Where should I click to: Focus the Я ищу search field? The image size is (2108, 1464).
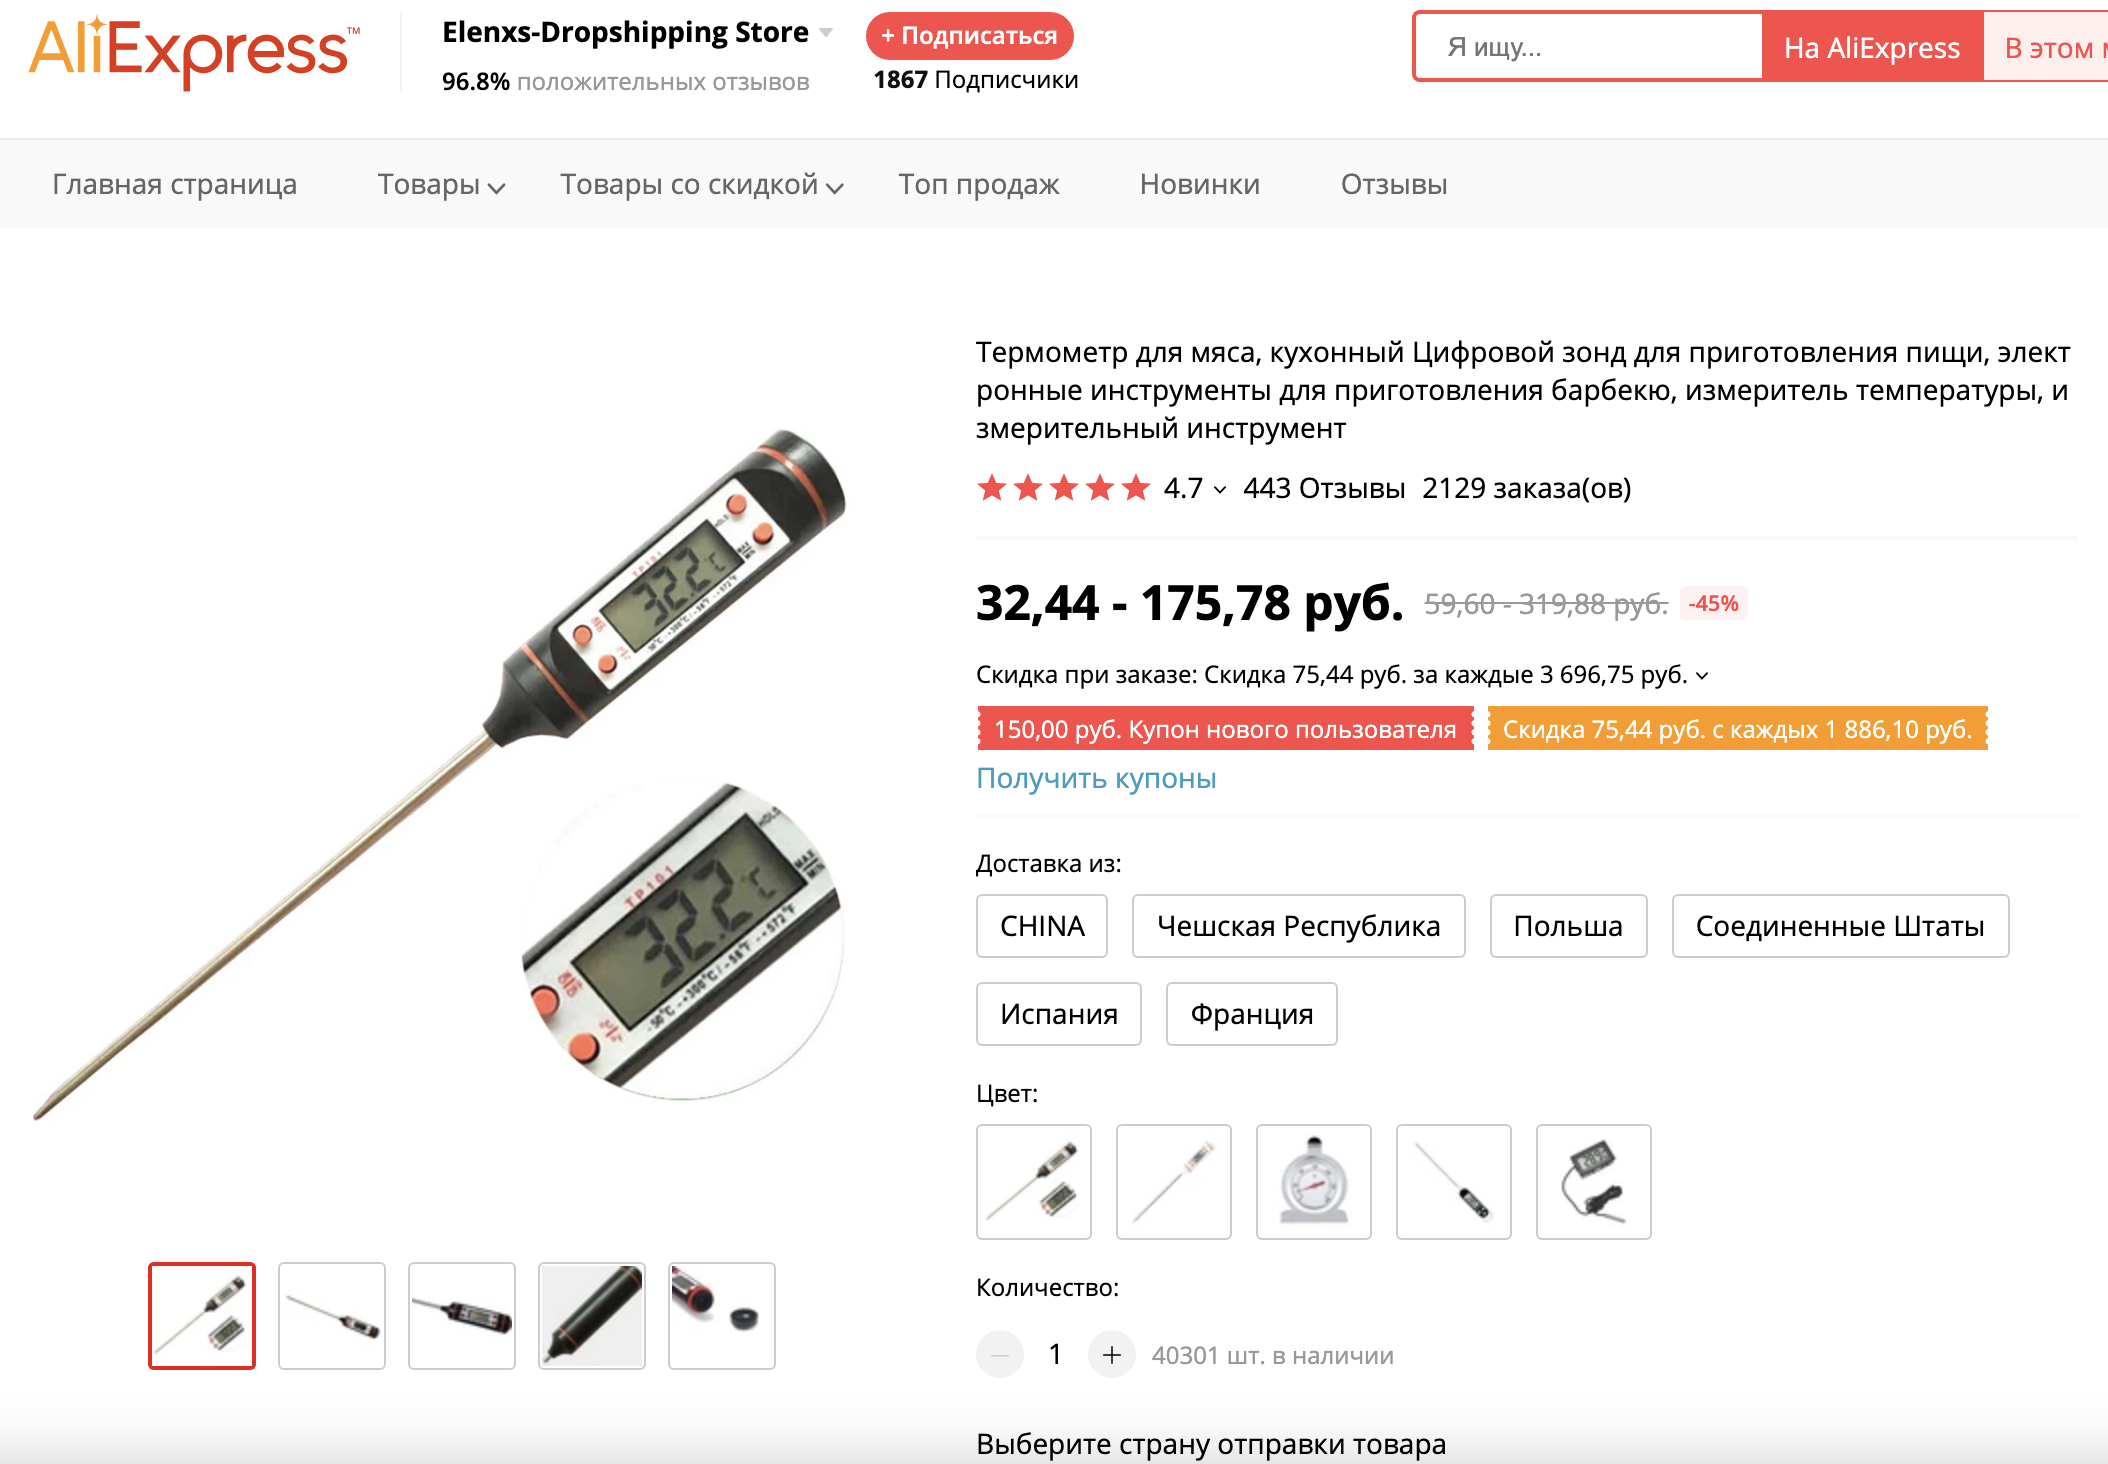(x=1588, y=47)
